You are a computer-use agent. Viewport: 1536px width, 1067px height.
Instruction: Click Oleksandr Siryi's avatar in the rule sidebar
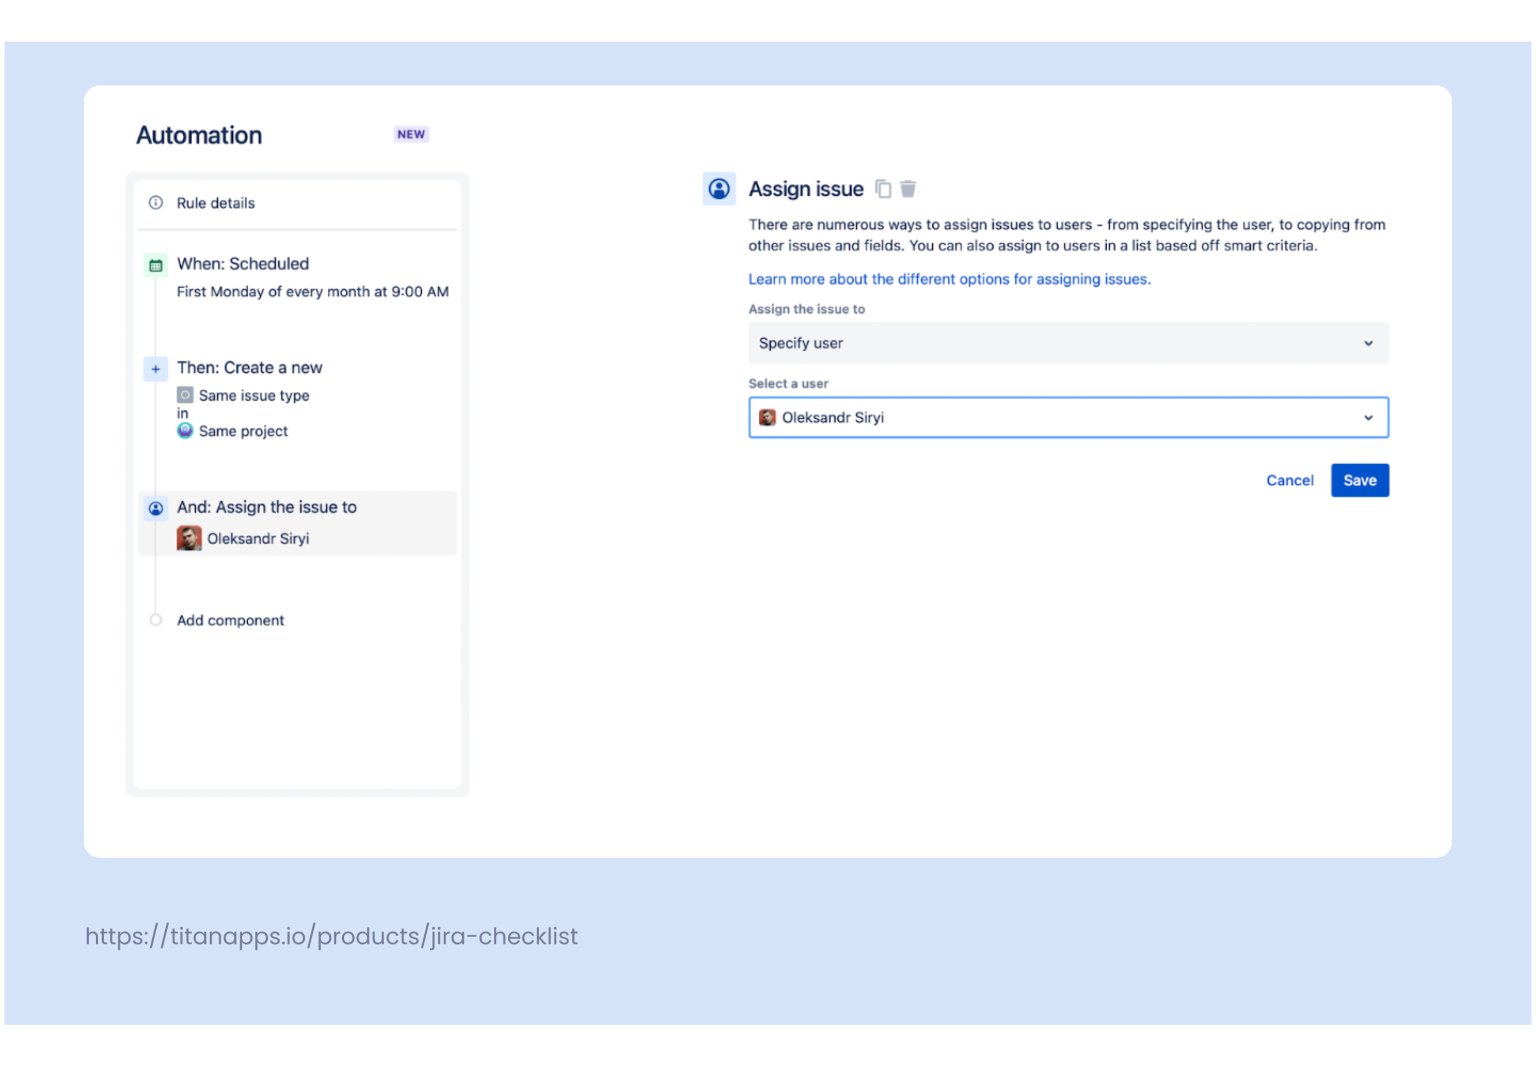[x=190, y=537]
